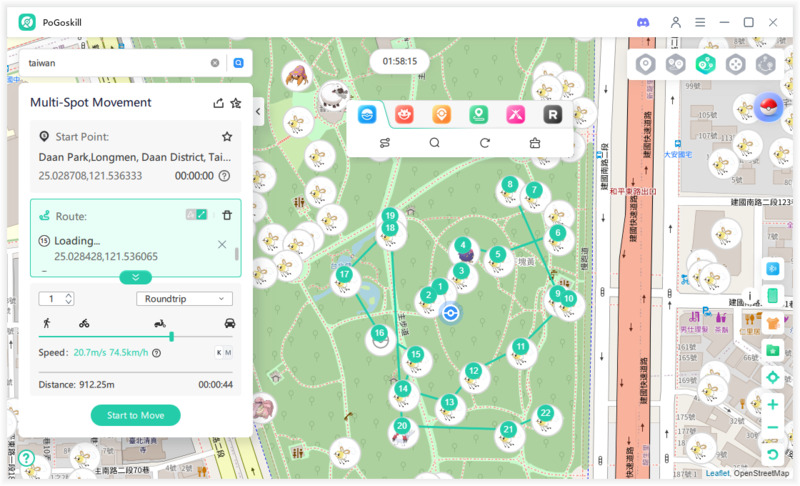Click the route filter icon in popup toolbar
This screenshot has height=486, width=800.
click(385, 143)
